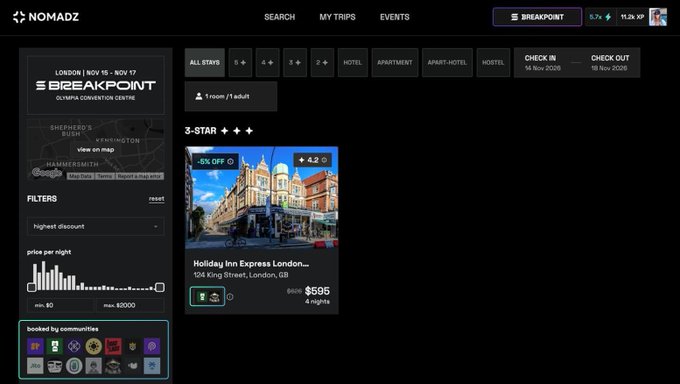Click the frog community badge on hotel card
This screenshot has width=680, height=384.
pyautogui.click(x=214, y=297)
